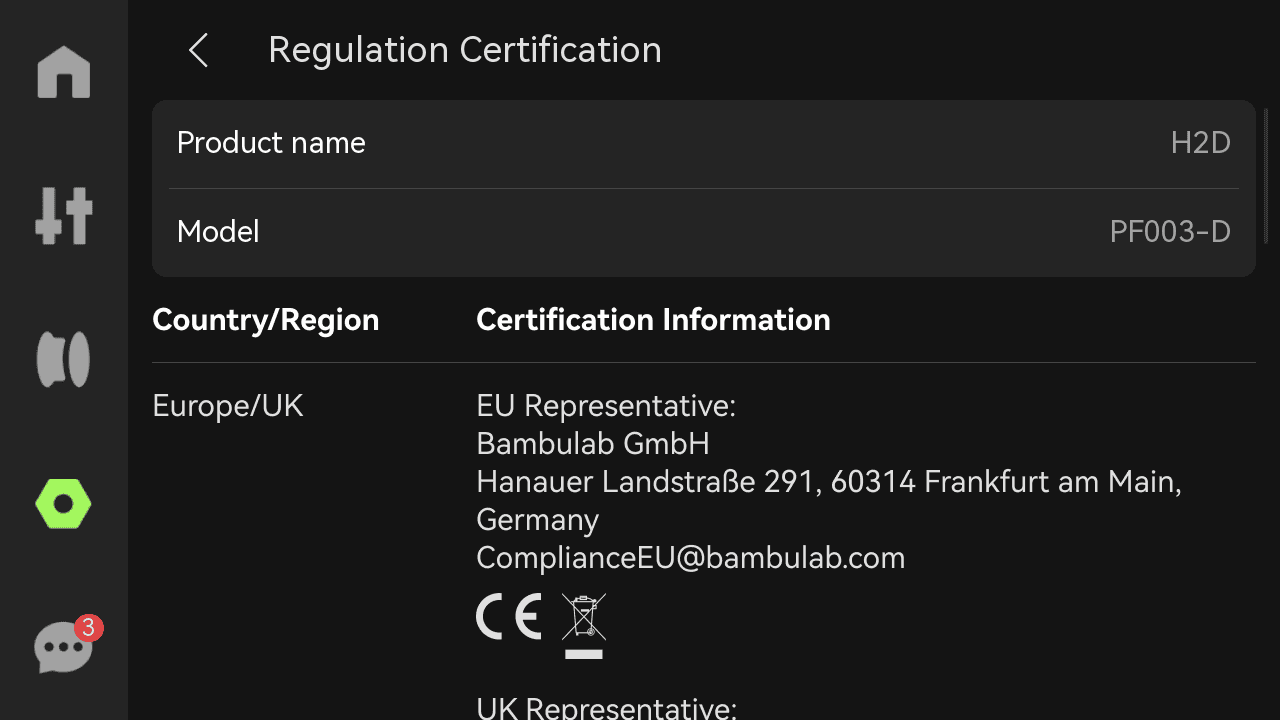1280x720 pixels.
Task: Click the Certification Information column header
Action: click(x=653, y=320)
